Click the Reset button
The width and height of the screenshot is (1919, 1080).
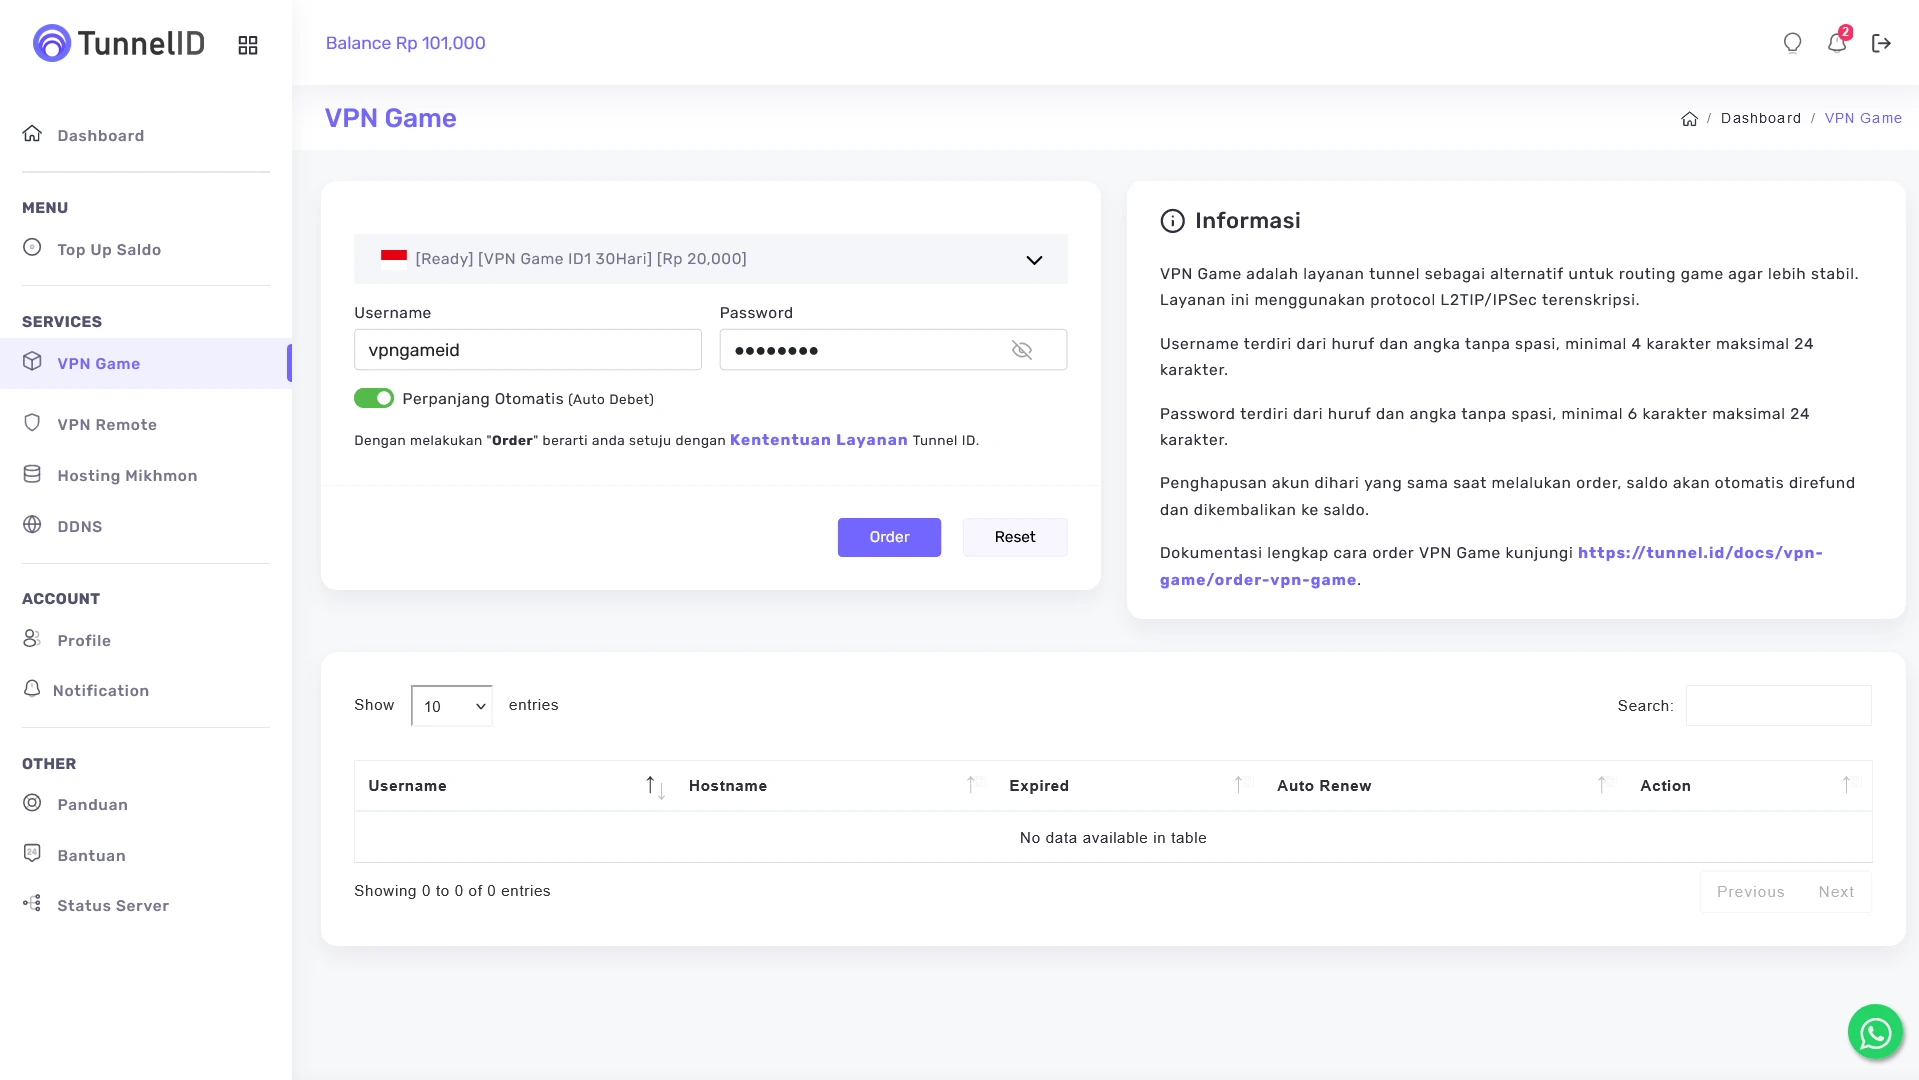[1015, 537]
